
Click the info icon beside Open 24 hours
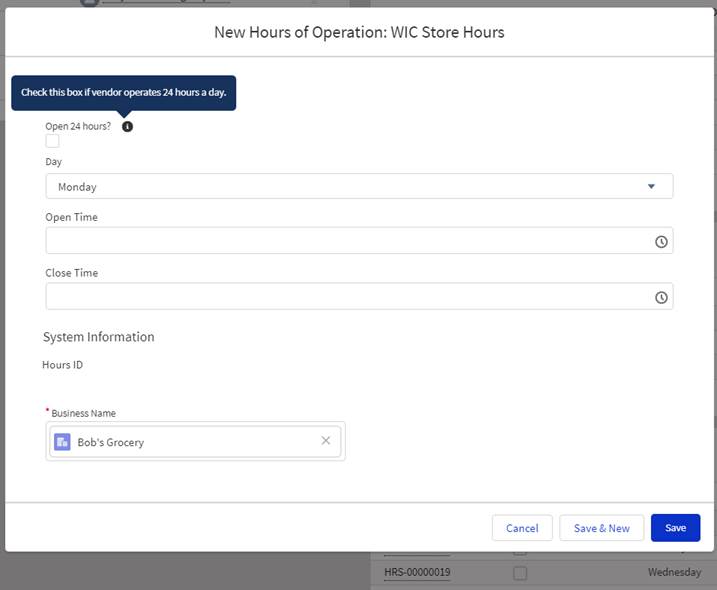127,127
